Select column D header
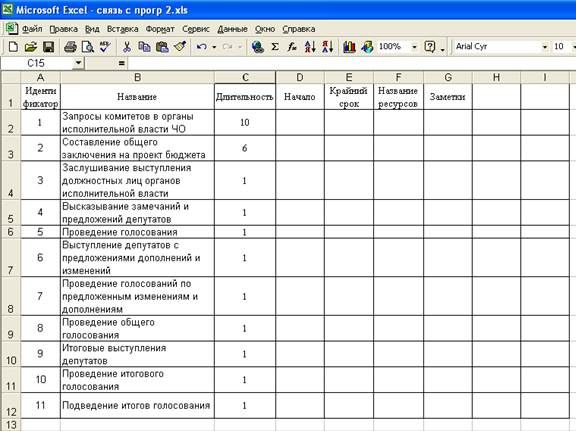576x431 pixels. pos(300,78)
